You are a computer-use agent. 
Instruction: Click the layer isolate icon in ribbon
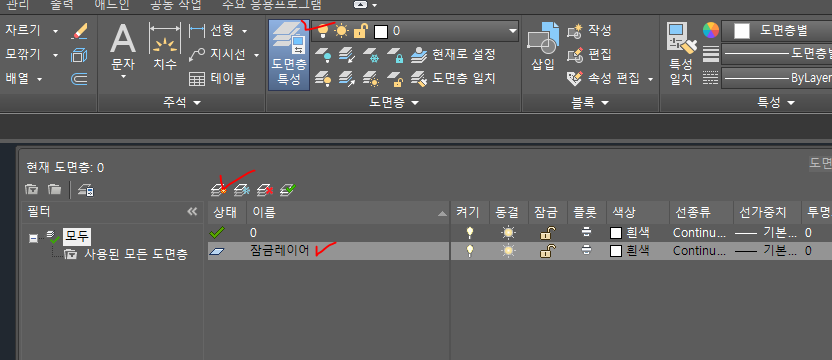pyautogui.click(x=347, y=54)
